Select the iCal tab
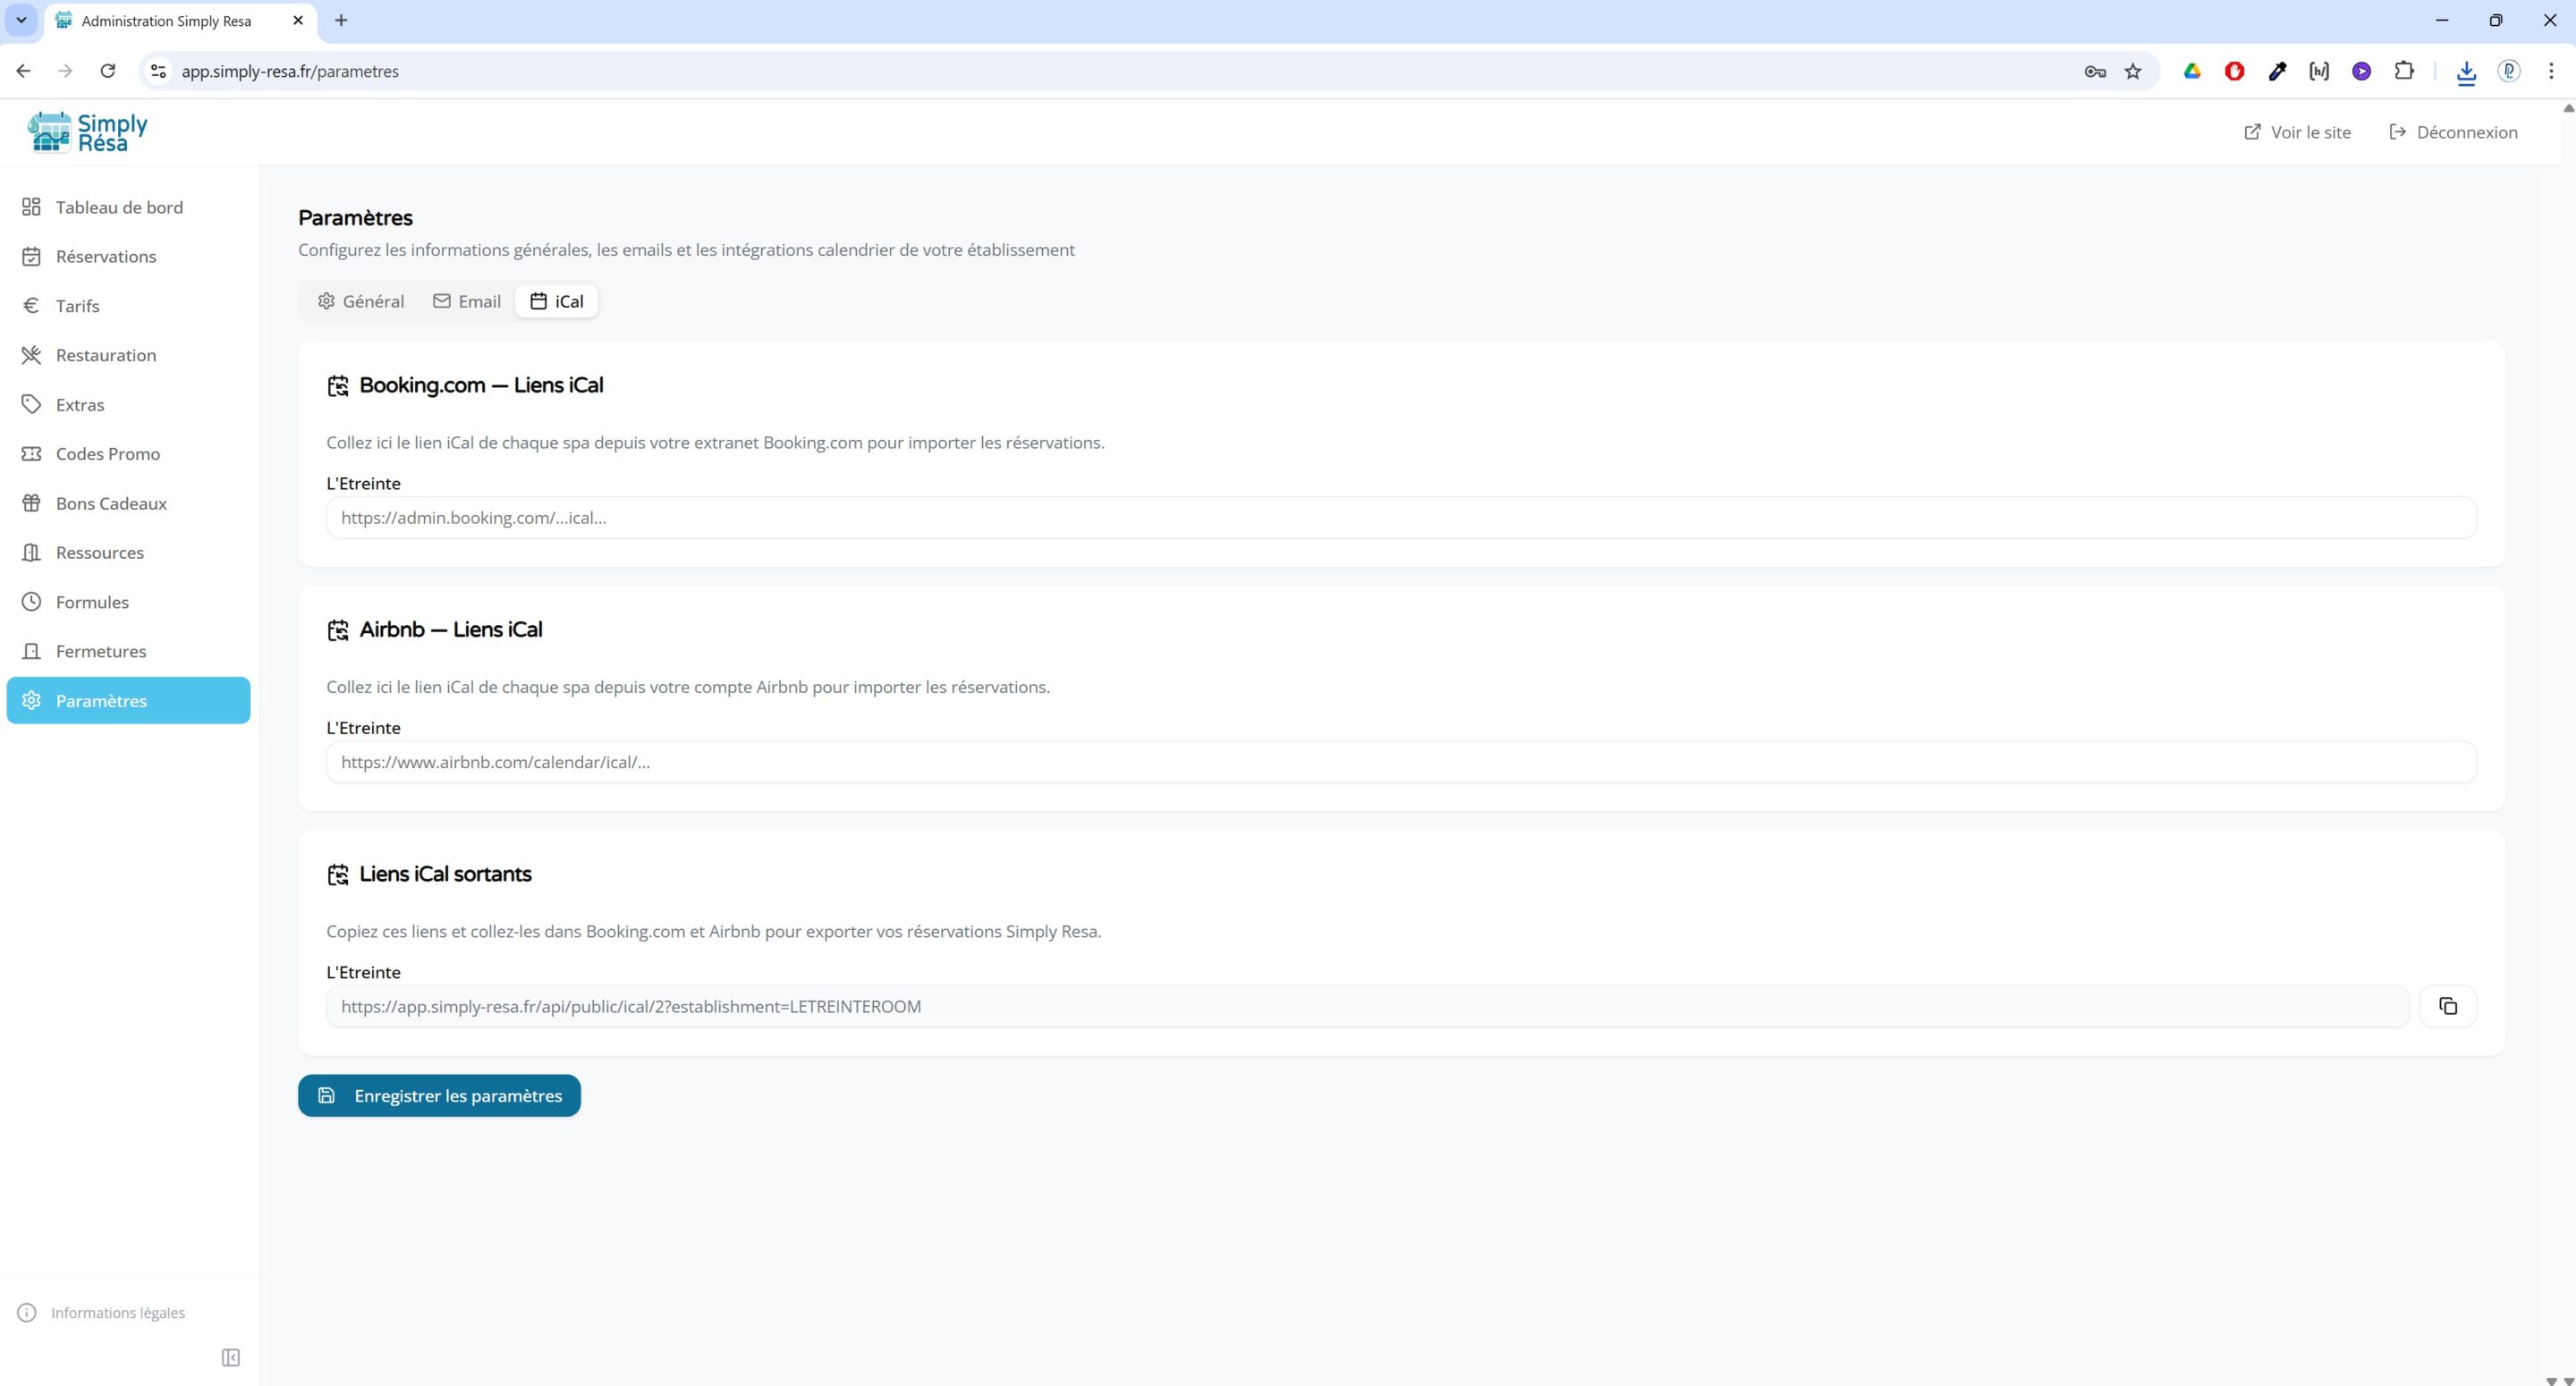 pyautogui.click(x=557, y=301)
